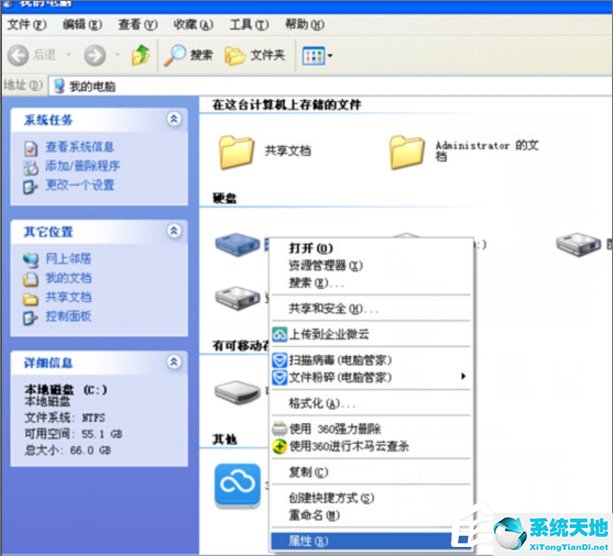Click the 网上邻居 globe icon

[x=30, y=260]
